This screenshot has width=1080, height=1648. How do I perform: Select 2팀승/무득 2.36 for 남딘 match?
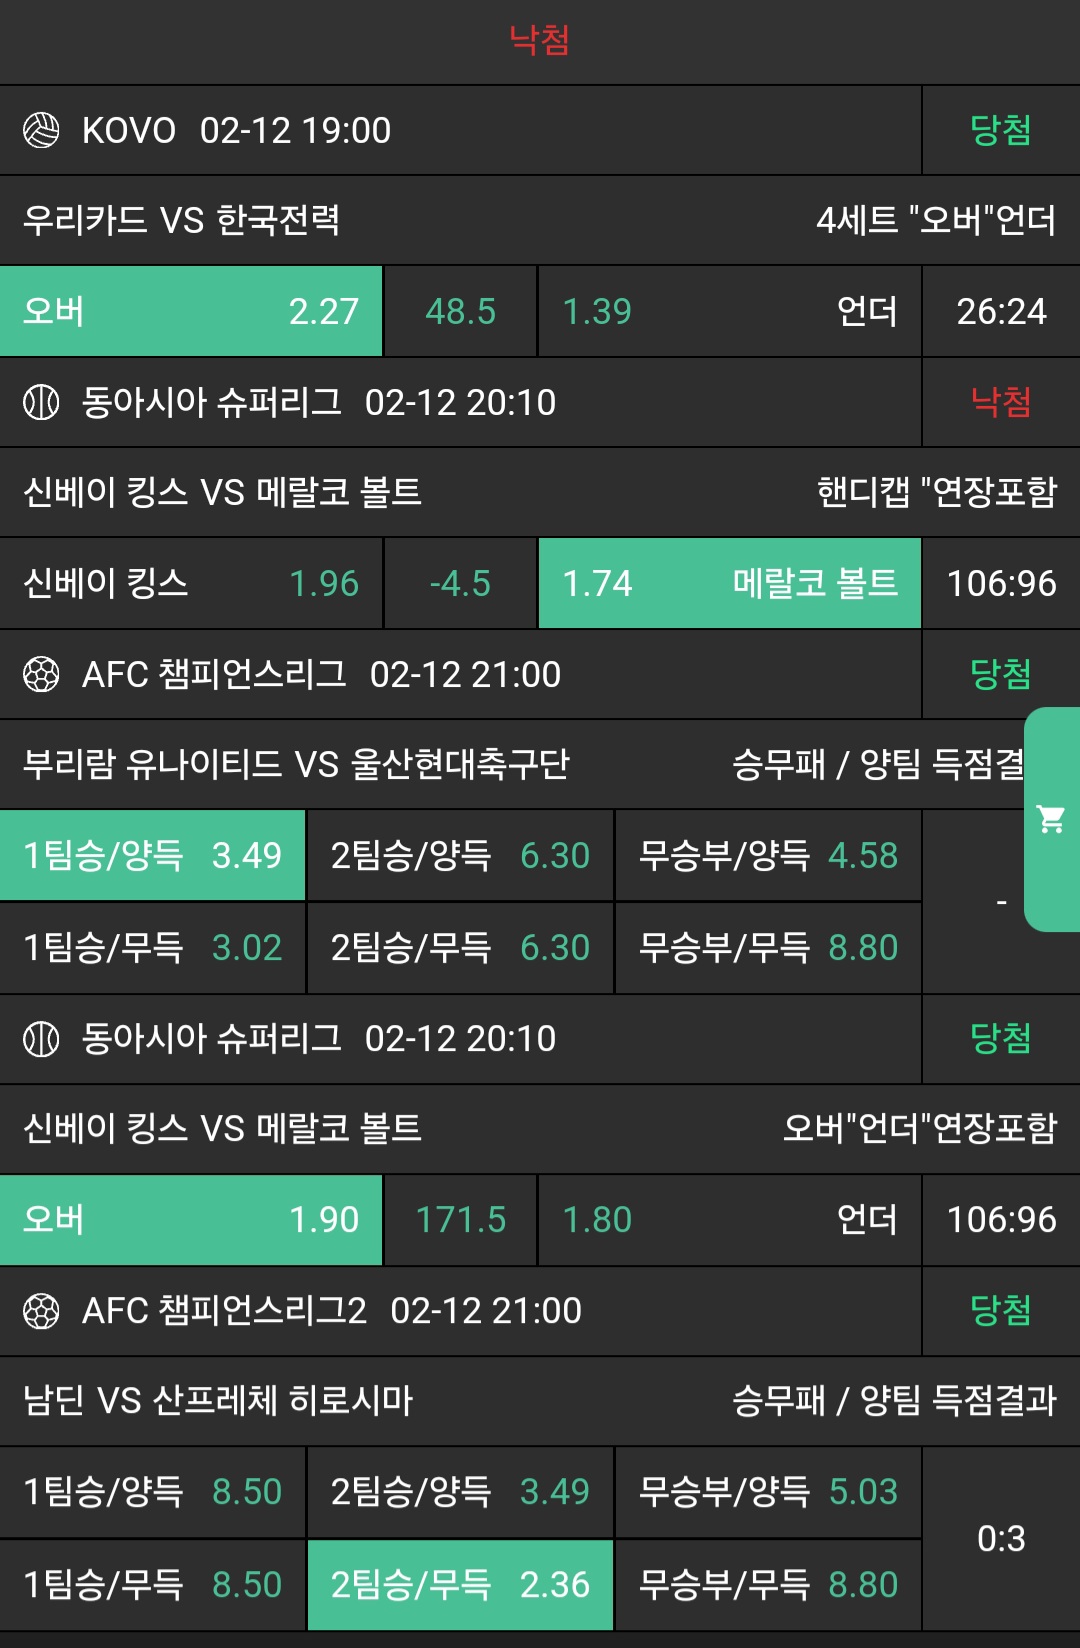tap(460, 1584)
